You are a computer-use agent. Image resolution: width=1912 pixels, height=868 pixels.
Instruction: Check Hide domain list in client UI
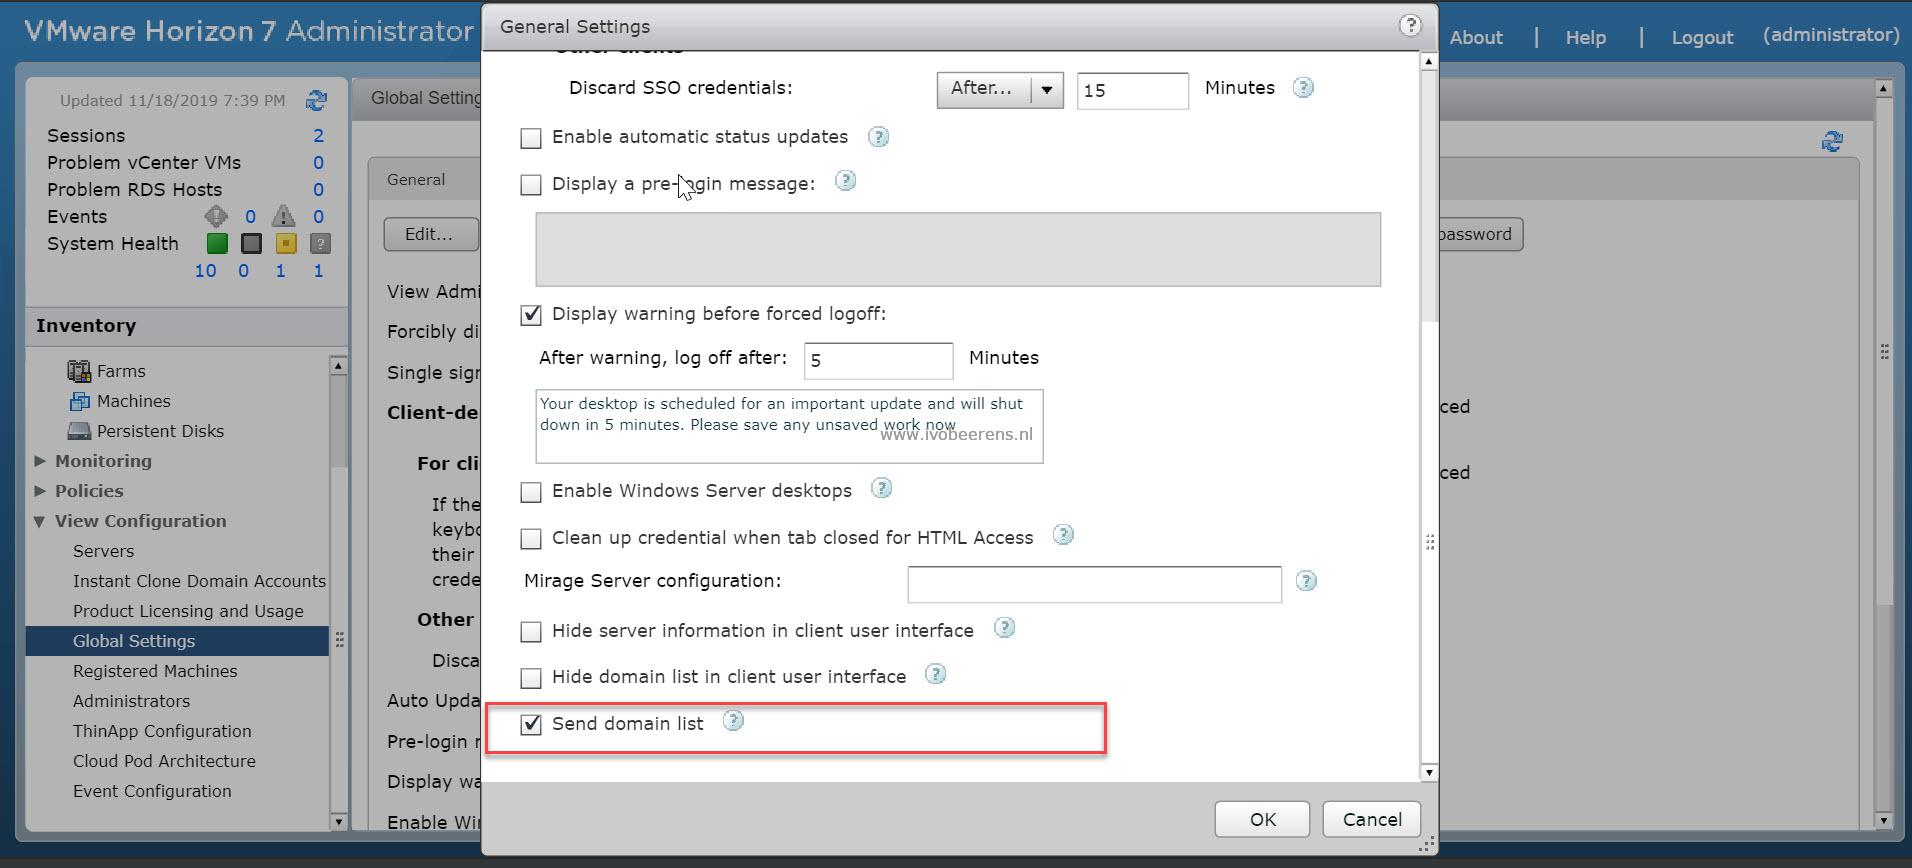click(x=531, y=678)
